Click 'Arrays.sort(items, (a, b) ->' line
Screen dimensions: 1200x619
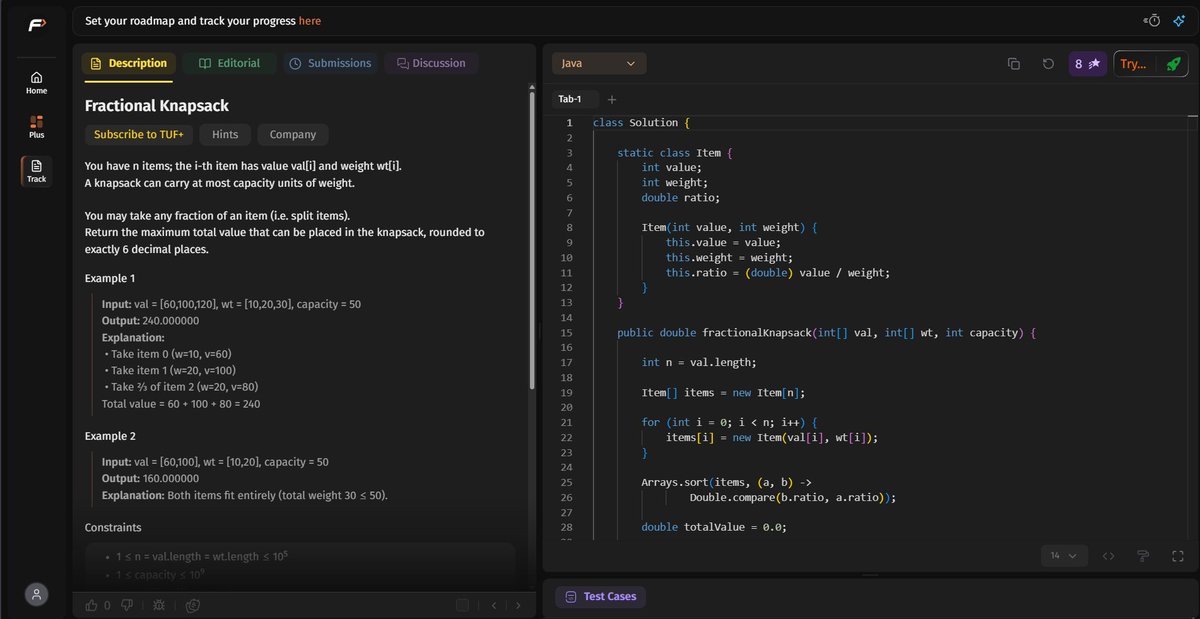coord(726,482)
